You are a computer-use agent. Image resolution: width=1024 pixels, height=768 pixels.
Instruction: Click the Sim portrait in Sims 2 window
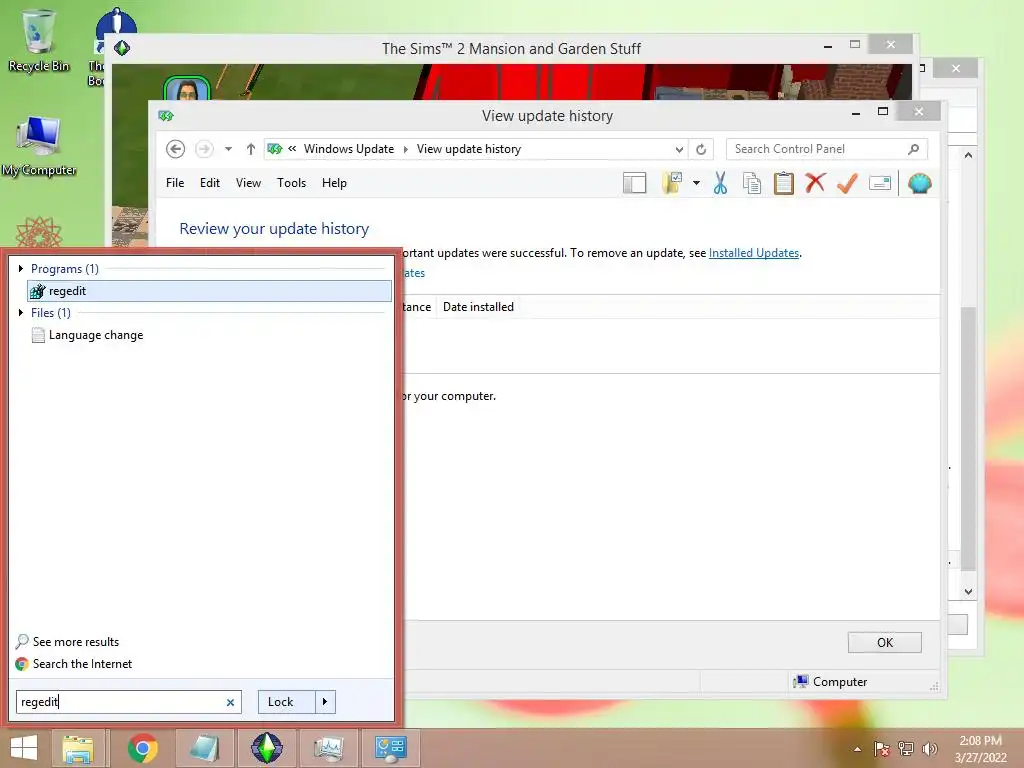point(187,89)
